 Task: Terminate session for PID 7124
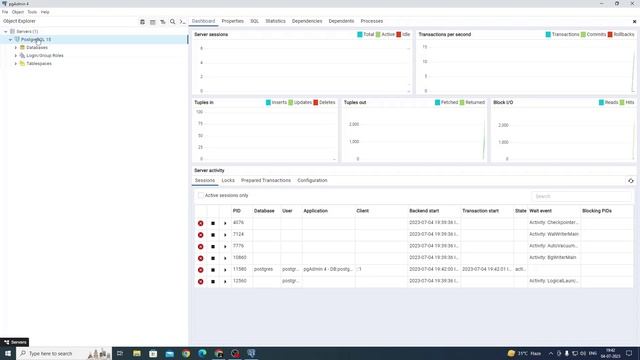coord(200,235)
